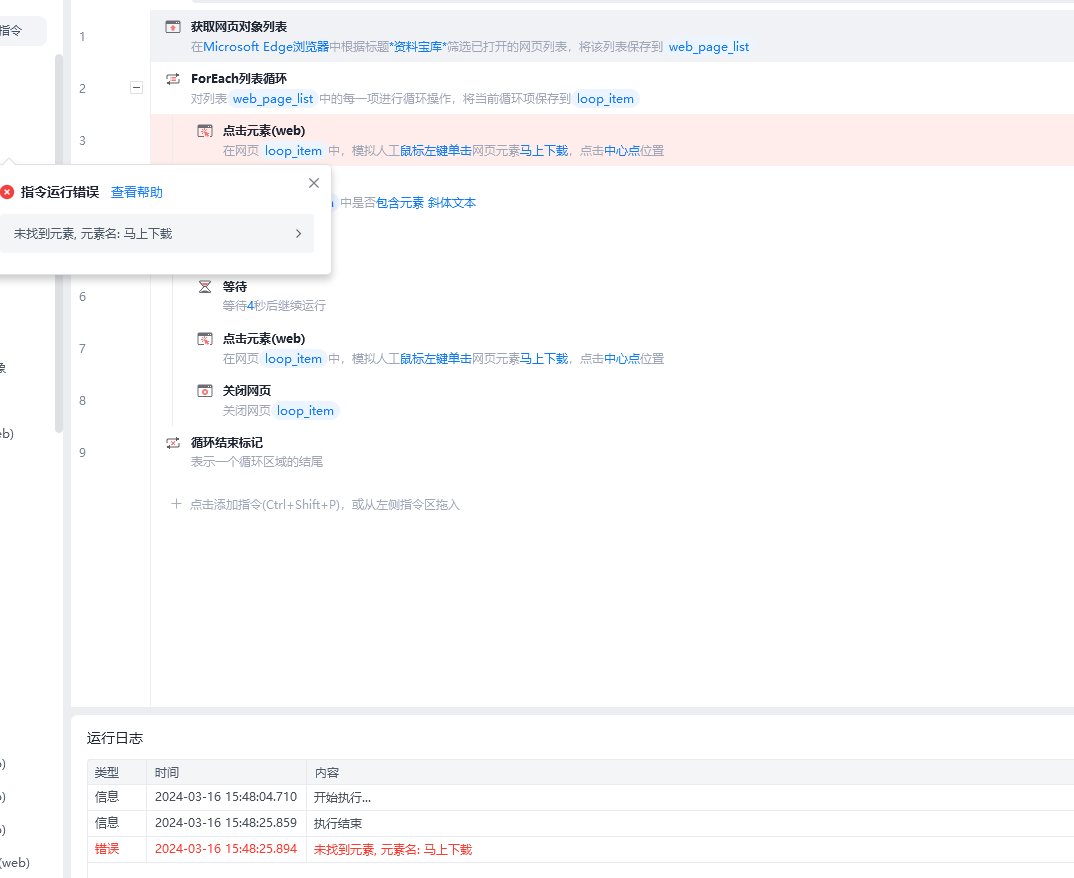
Task: Click the 时间 column header in run log
Action: (167, 773)
